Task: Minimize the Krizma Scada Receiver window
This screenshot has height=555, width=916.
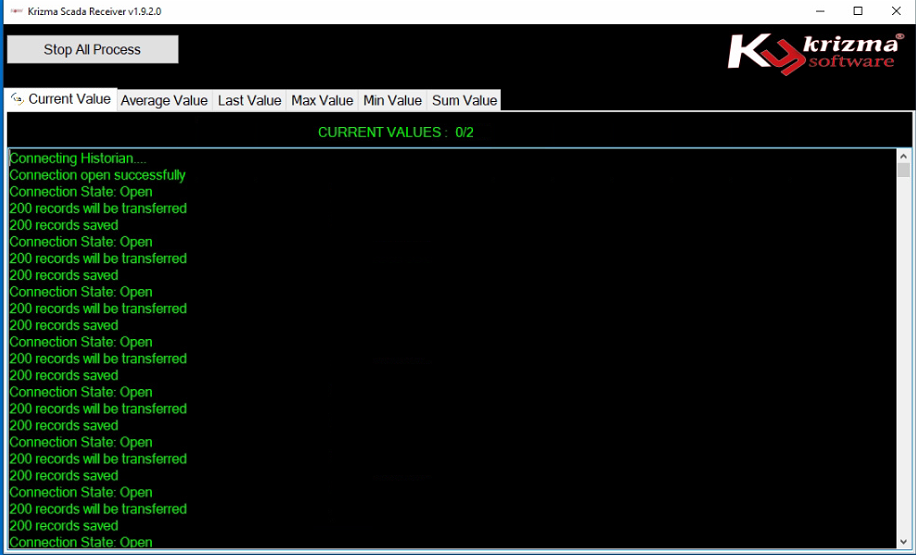Action: coord(811,11)
